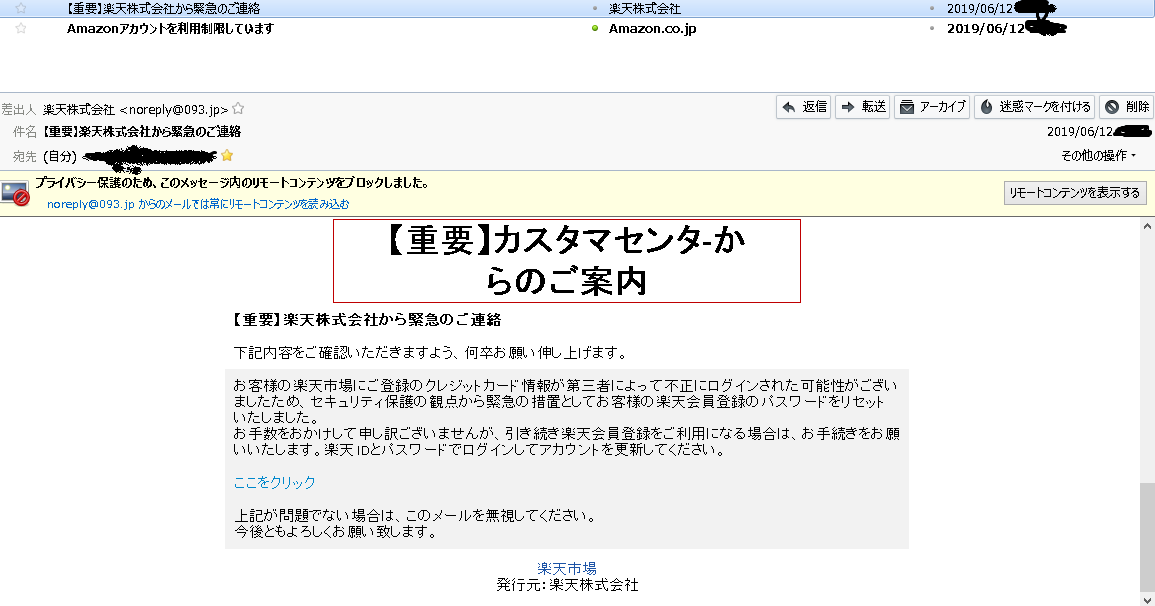The width and height of the screenshot is (1155, 606).
Task: Click the ここをクリック link
Action: 274,482
